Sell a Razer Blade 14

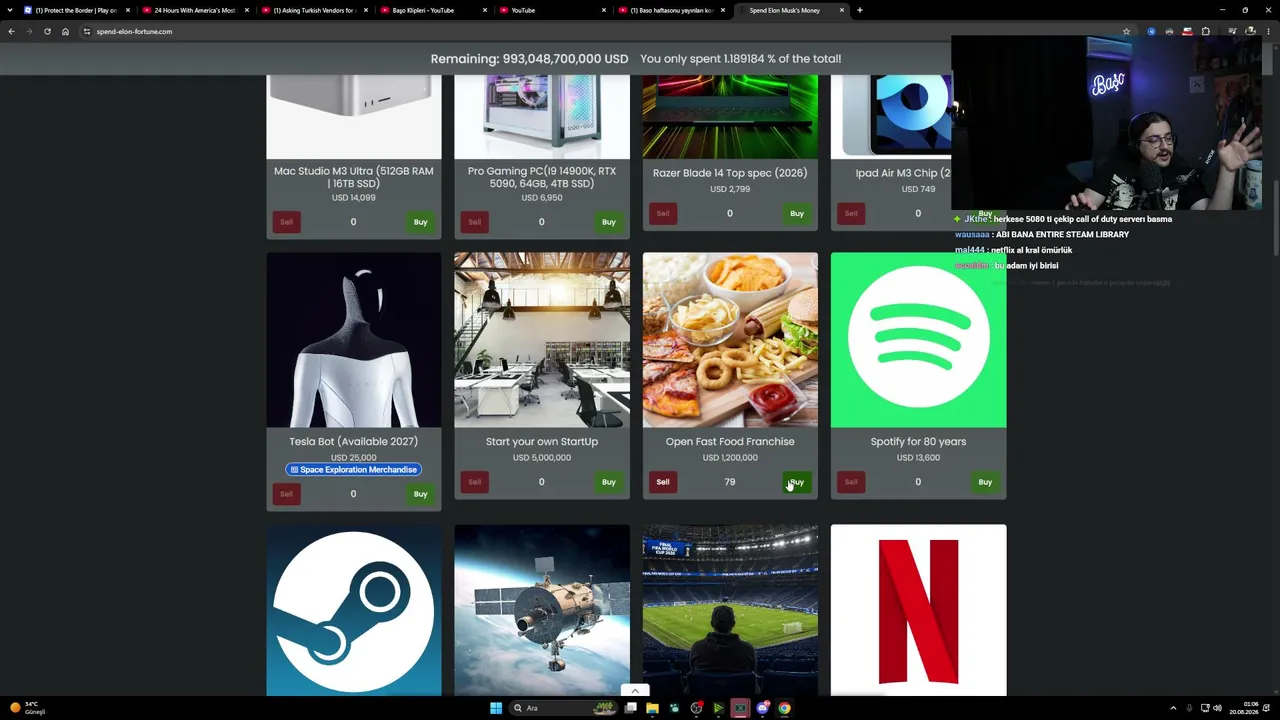pyautogui.click(x=662, y=213)
